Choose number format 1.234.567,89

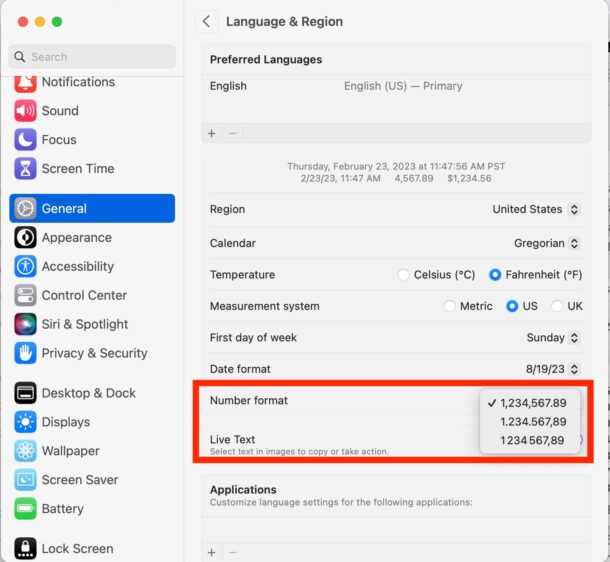click(533, 422)
